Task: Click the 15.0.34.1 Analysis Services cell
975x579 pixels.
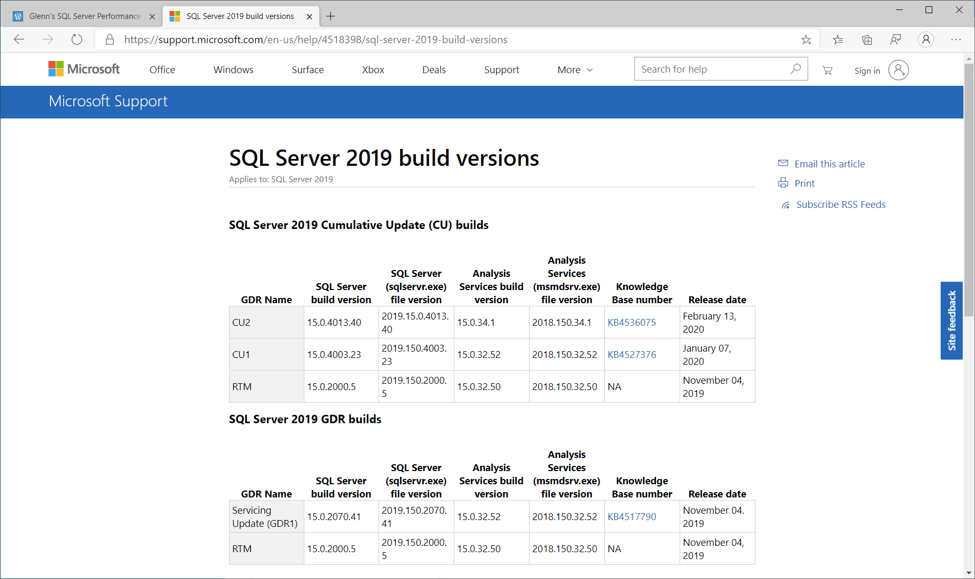Action: click(491, 322)
